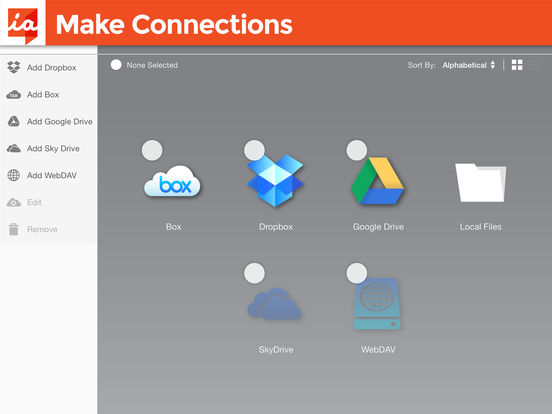Click the sort stepper arrows
The image size is (552, 414).
tap(493, 65)
